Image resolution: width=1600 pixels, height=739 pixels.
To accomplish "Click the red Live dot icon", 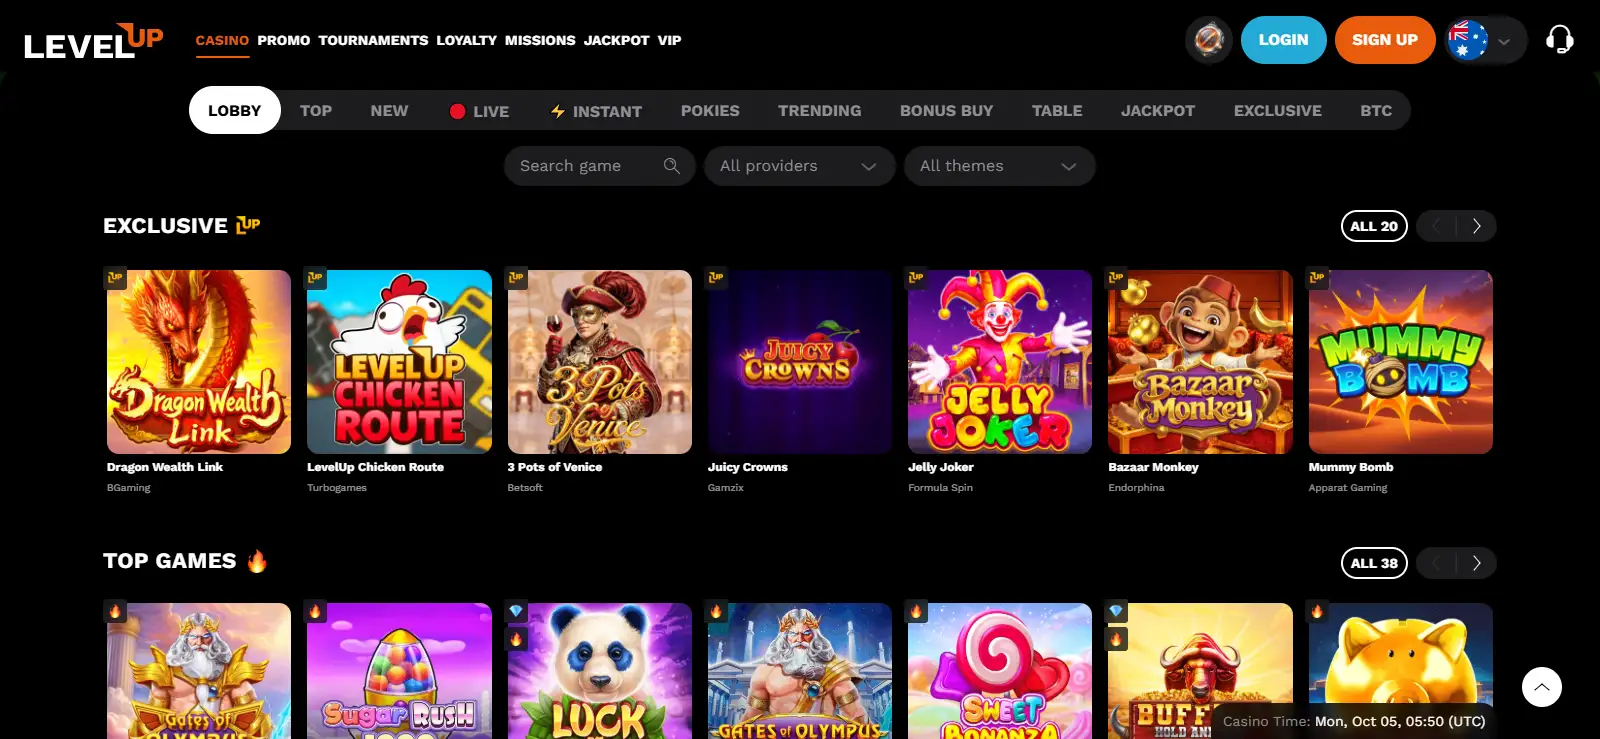I will pos(457,111).
